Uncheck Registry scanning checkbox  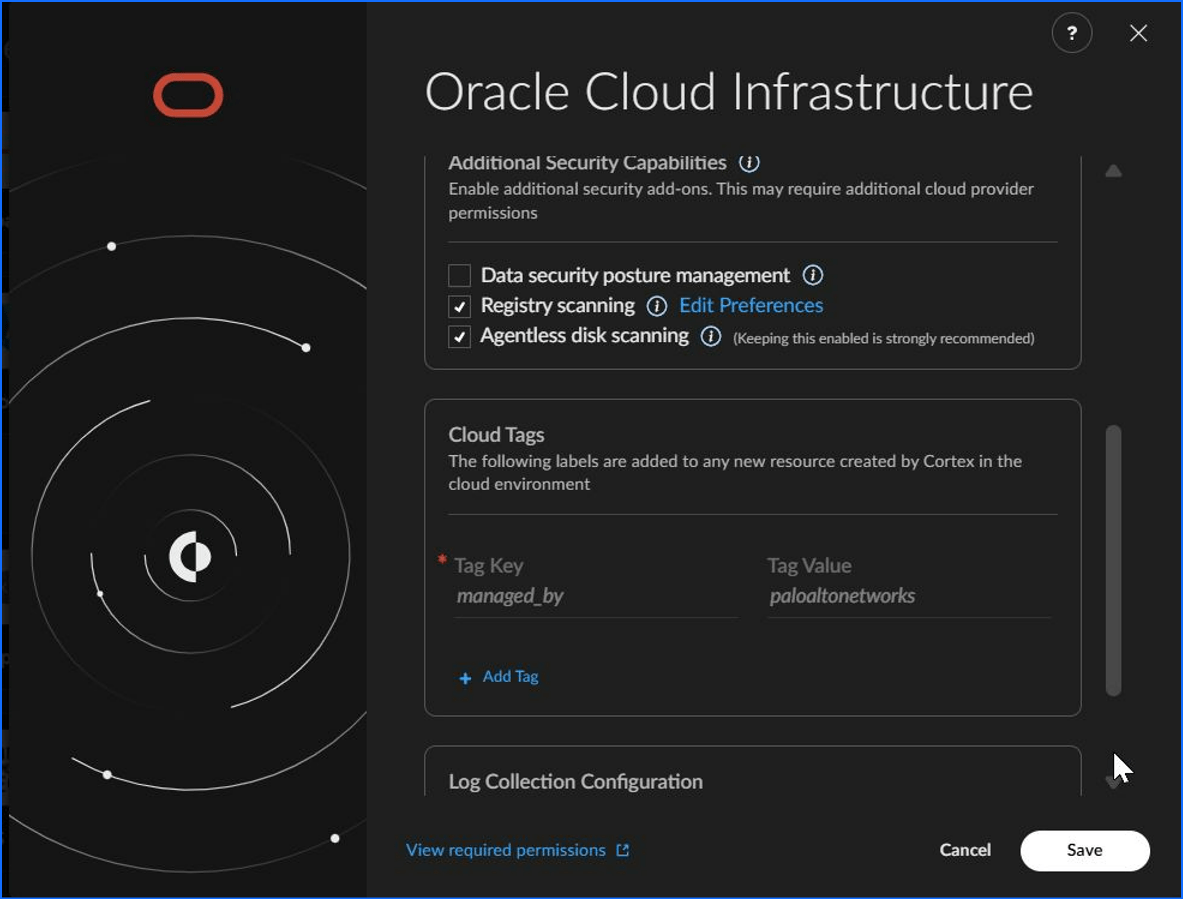[459, 306]
